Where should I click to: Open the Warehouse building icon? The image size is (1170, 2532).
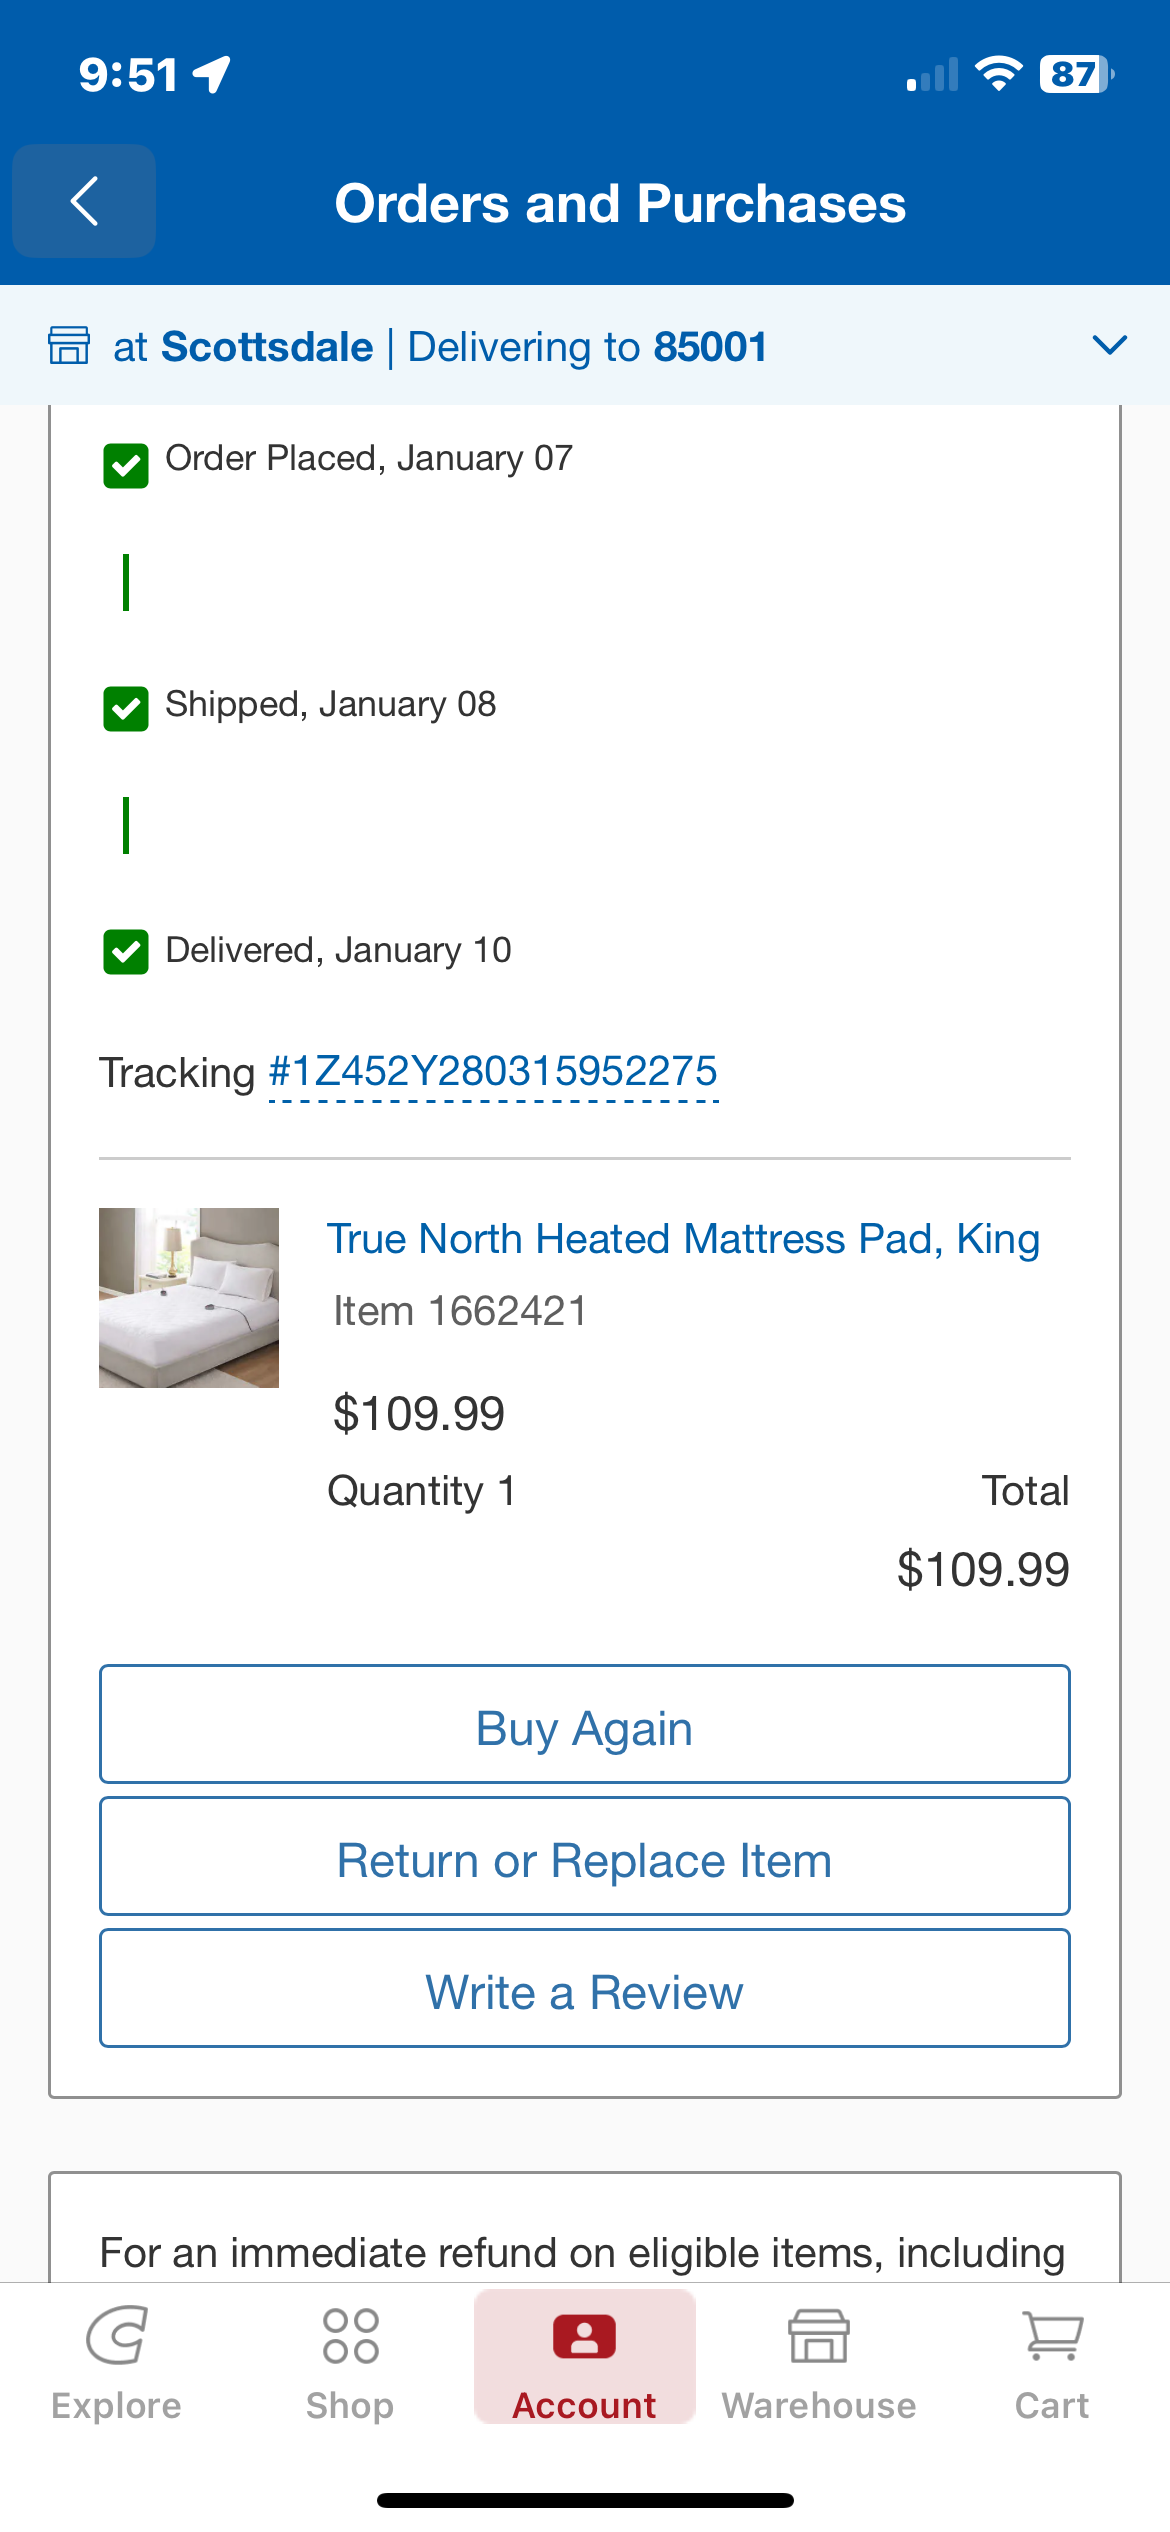click(819, 2336)
